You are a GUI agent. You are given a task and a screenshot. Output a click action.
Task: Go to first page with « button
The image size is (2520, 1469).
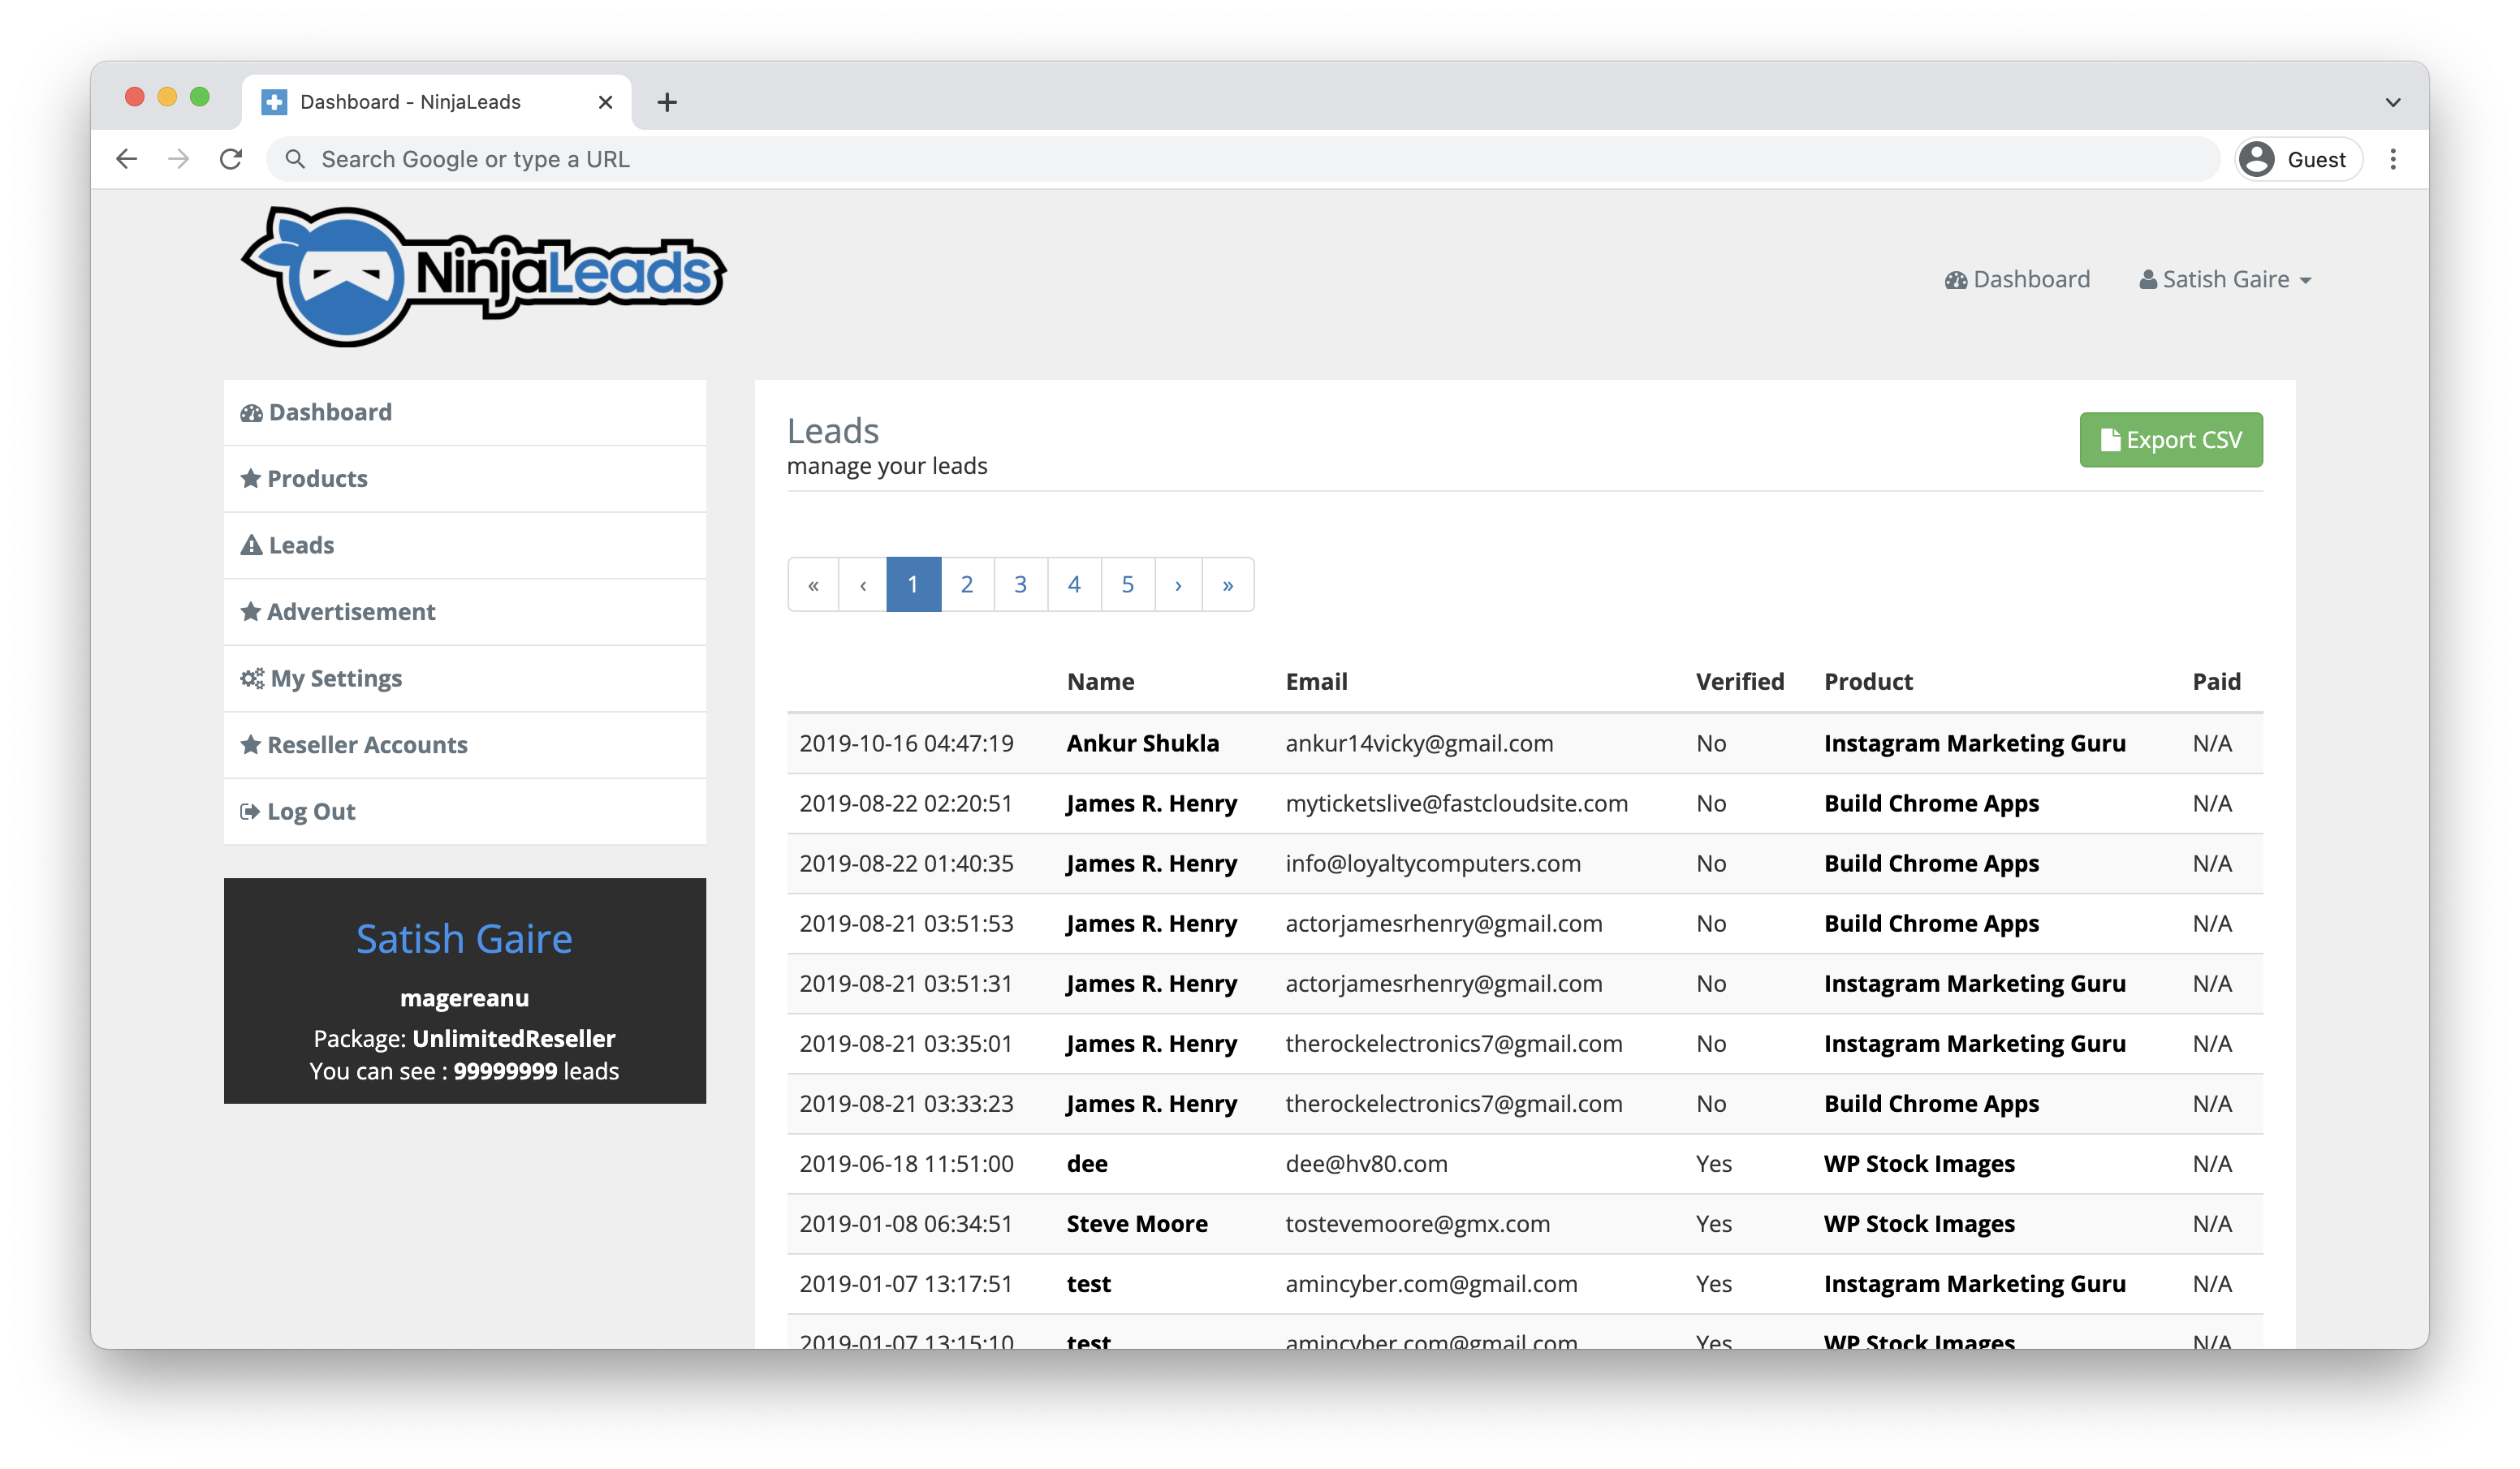point(814,584)
